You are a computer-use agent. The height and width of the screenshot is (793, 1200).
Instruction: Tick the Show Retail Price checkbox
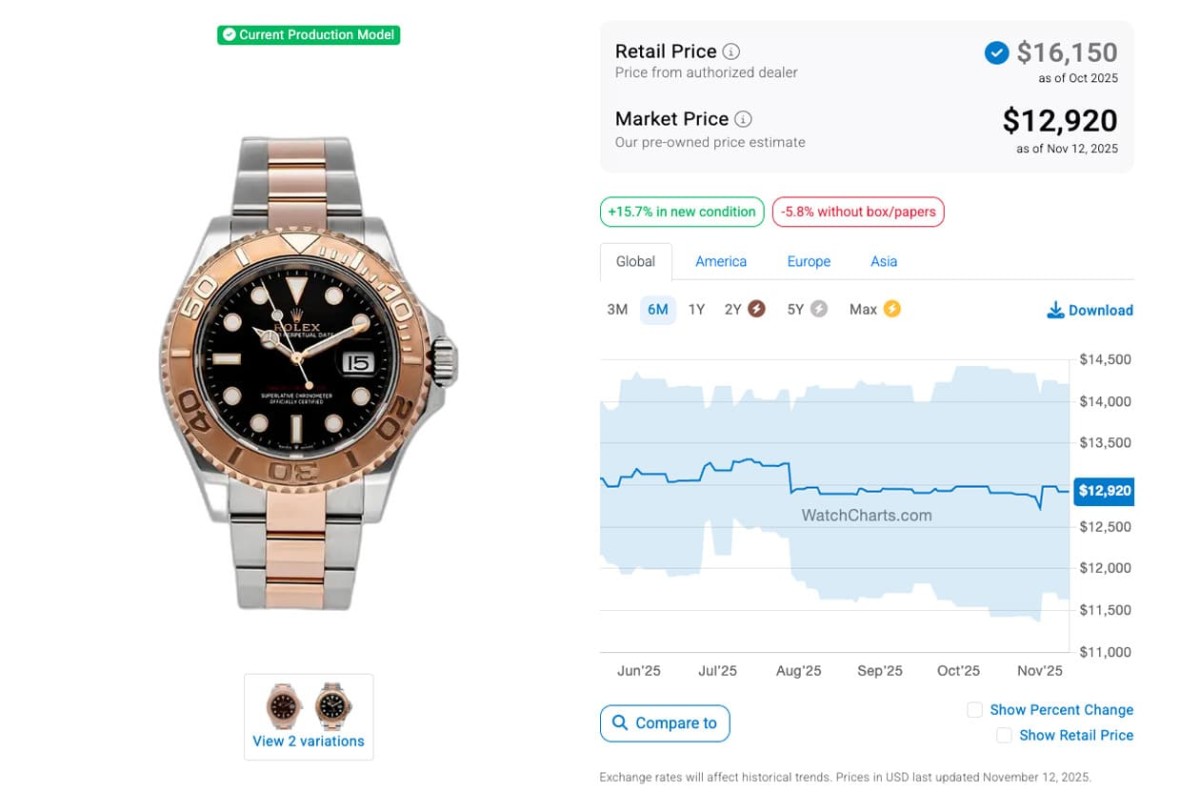tap(1004, 735)
